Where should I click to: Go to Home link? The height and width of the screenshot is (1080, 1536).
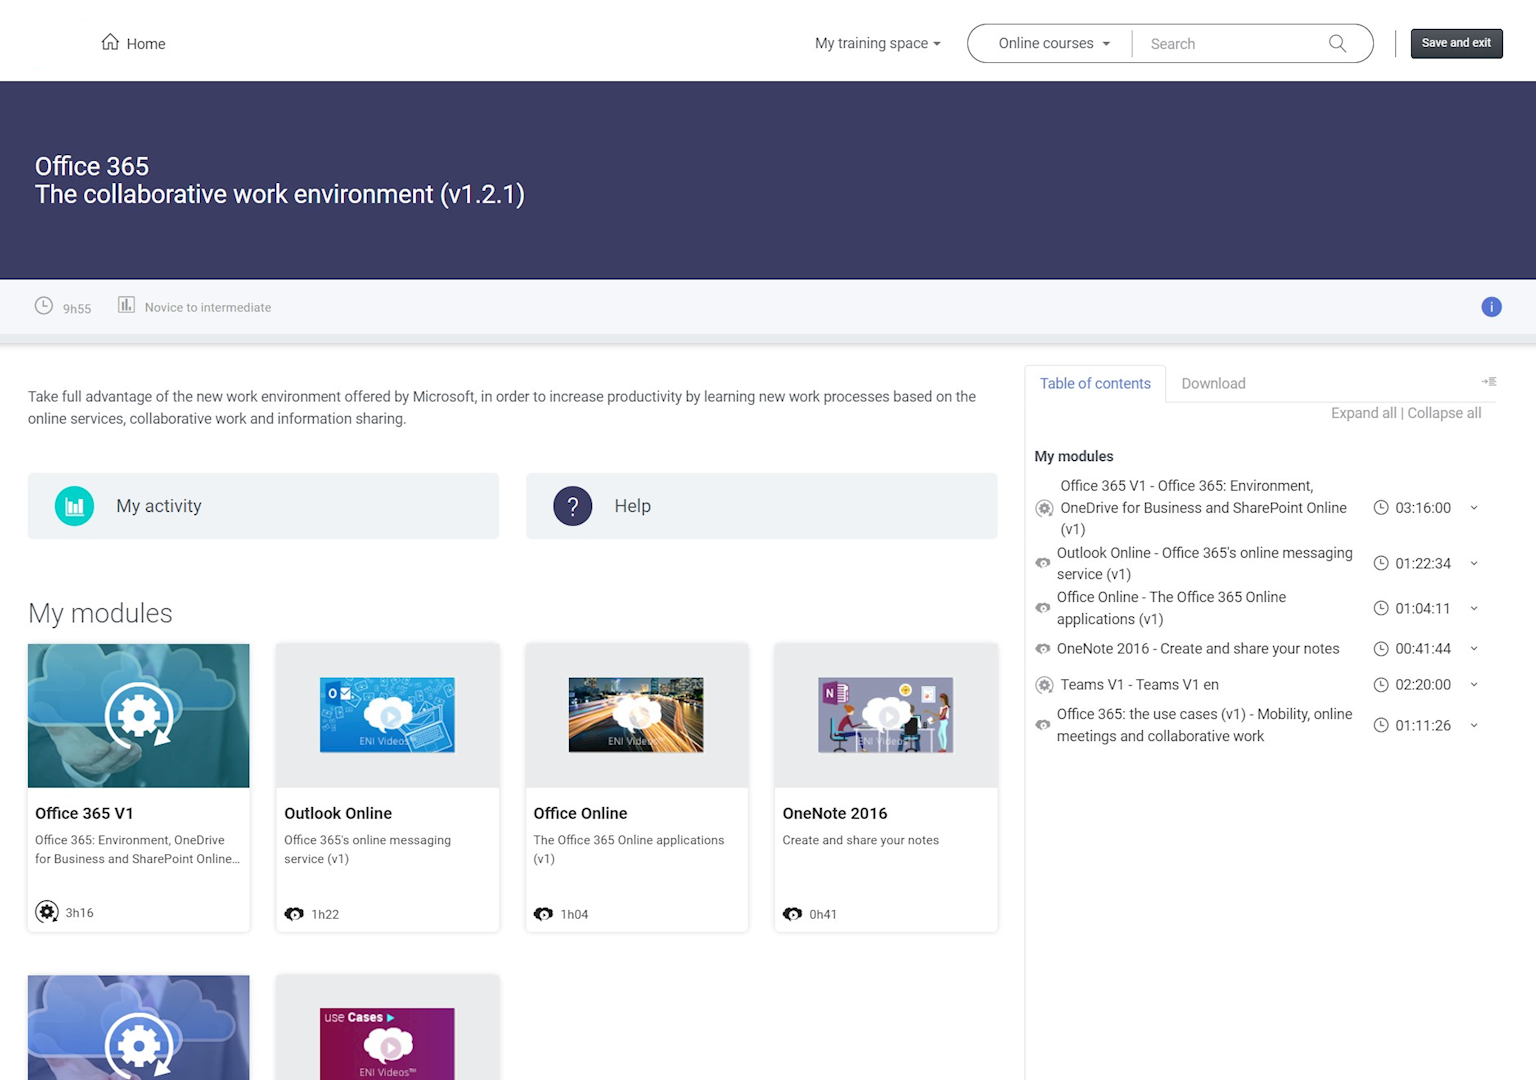coord(133,43)
